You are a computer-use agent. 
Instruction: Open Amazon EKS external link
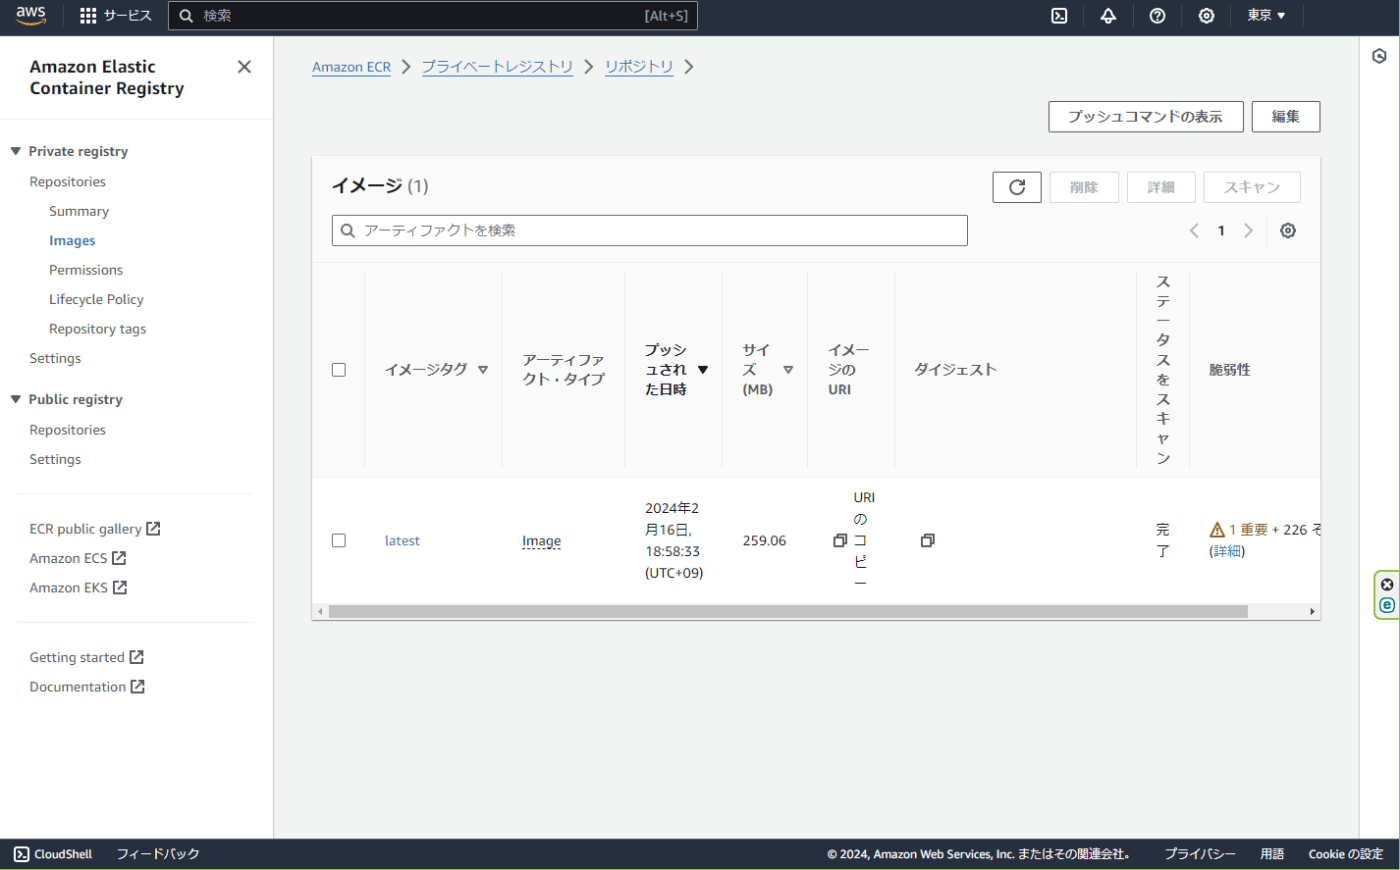click(x=78, y=588)
